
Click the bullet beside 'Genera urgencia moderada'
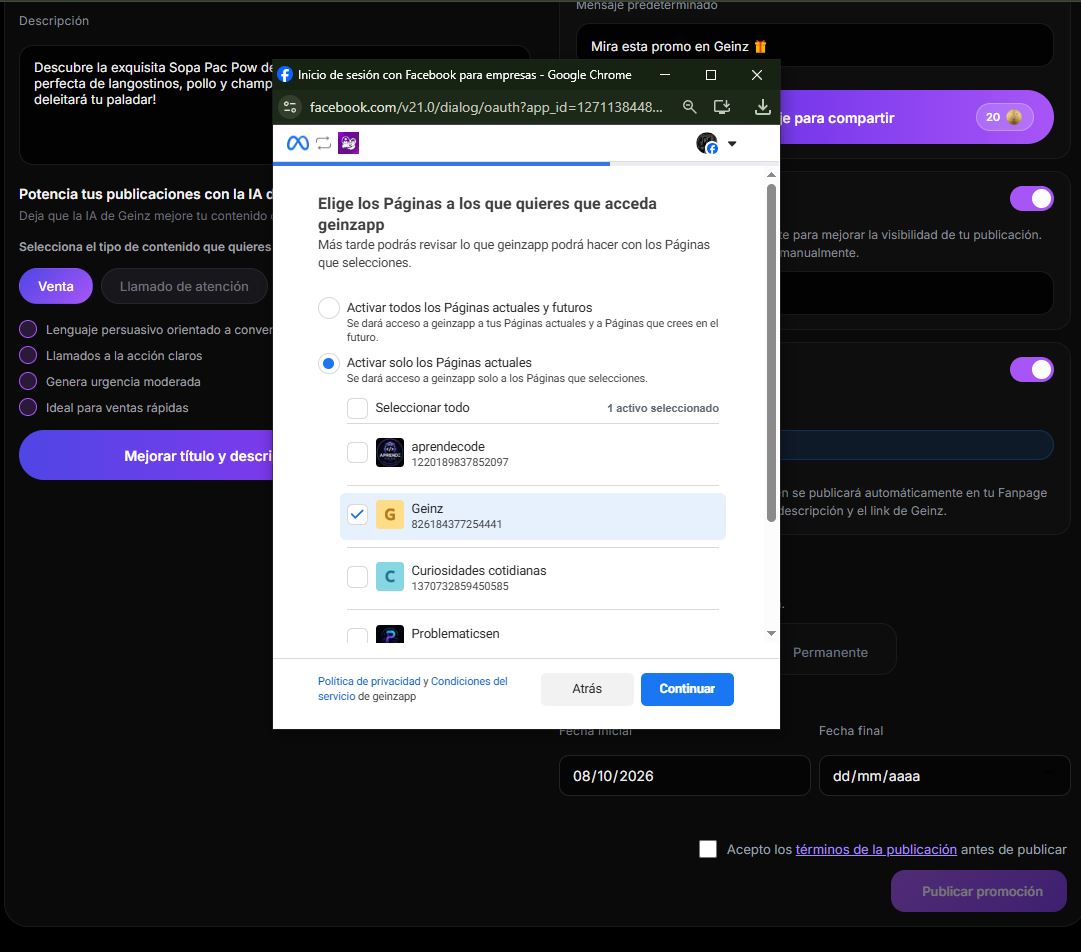point(28,381)
